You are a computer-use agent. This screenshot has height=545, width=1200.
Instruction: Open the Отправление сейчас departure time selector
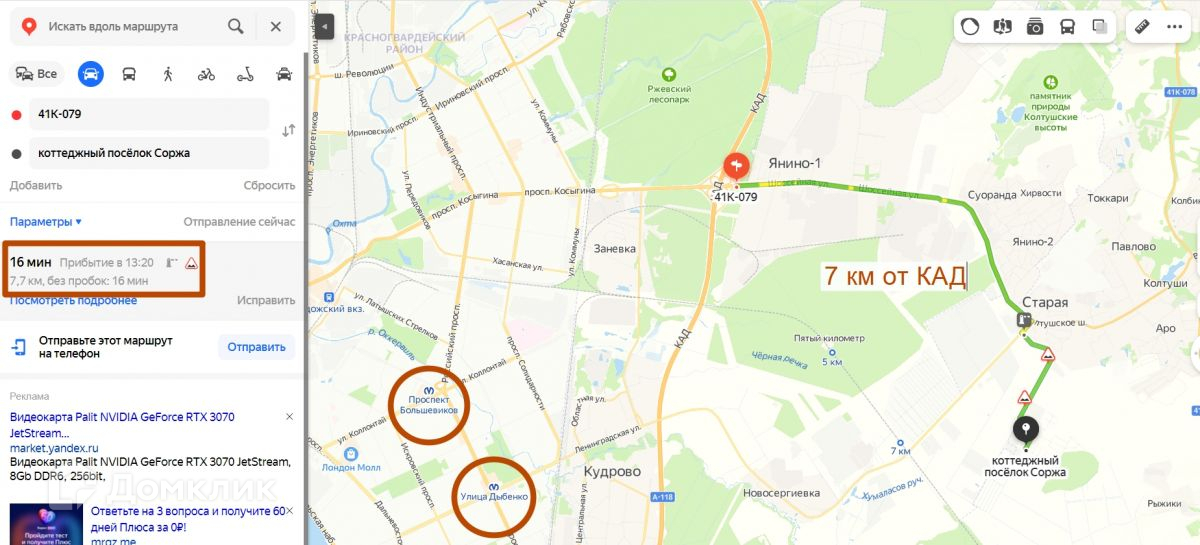click(x=239, y=222)
